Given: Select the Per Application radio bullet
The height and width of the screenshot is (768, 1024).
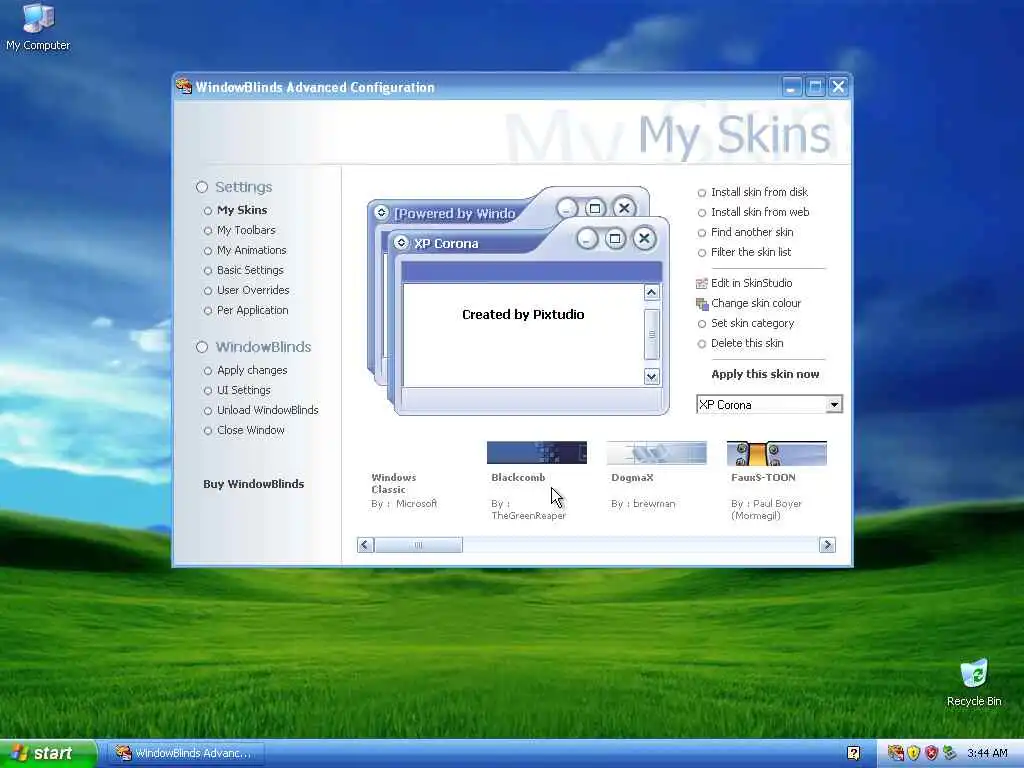Looking at the screenshot, I should click(208, 312).
